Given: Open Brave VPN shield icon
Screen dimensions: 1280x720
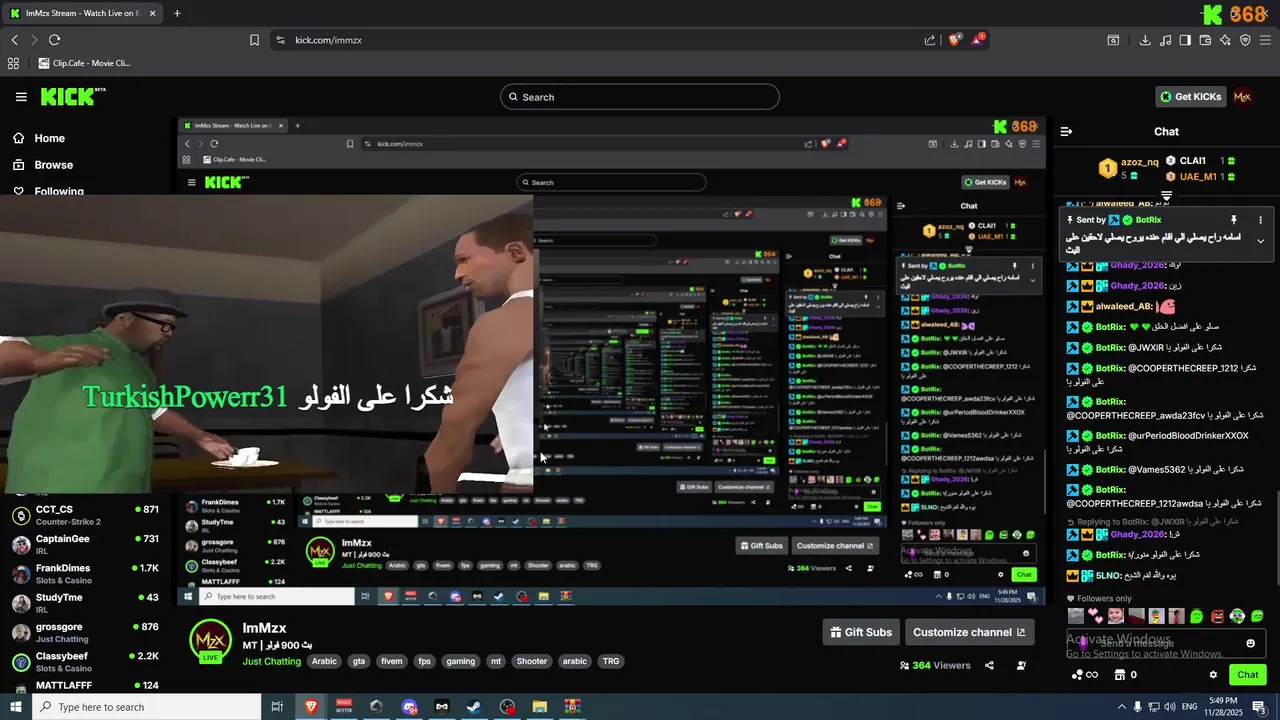Looking at the screenshot, I should 1245,40.
